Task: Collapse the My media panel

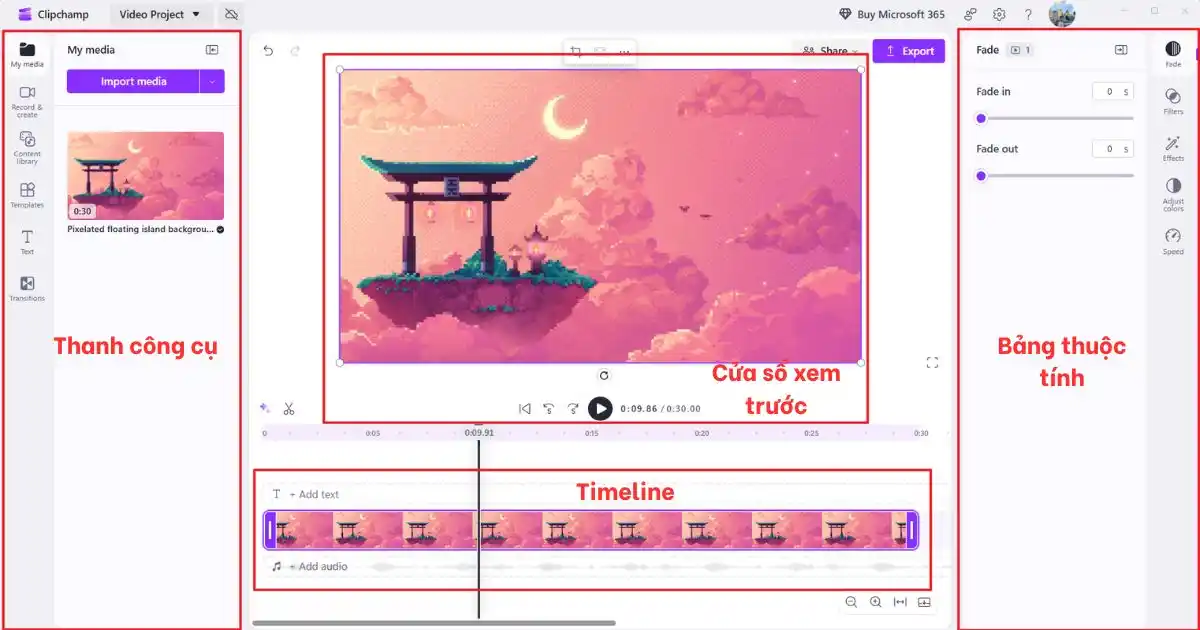Action: 212,49
